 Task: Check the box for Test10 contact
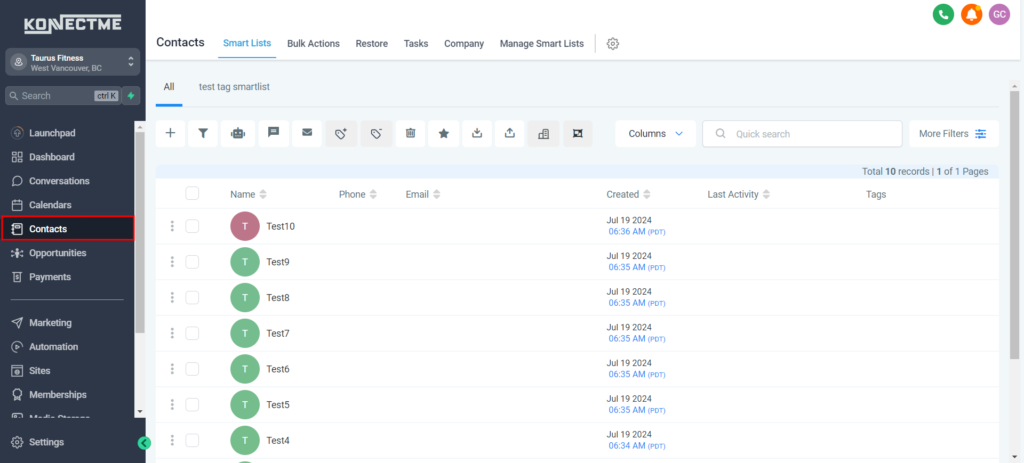click(192, 226)
